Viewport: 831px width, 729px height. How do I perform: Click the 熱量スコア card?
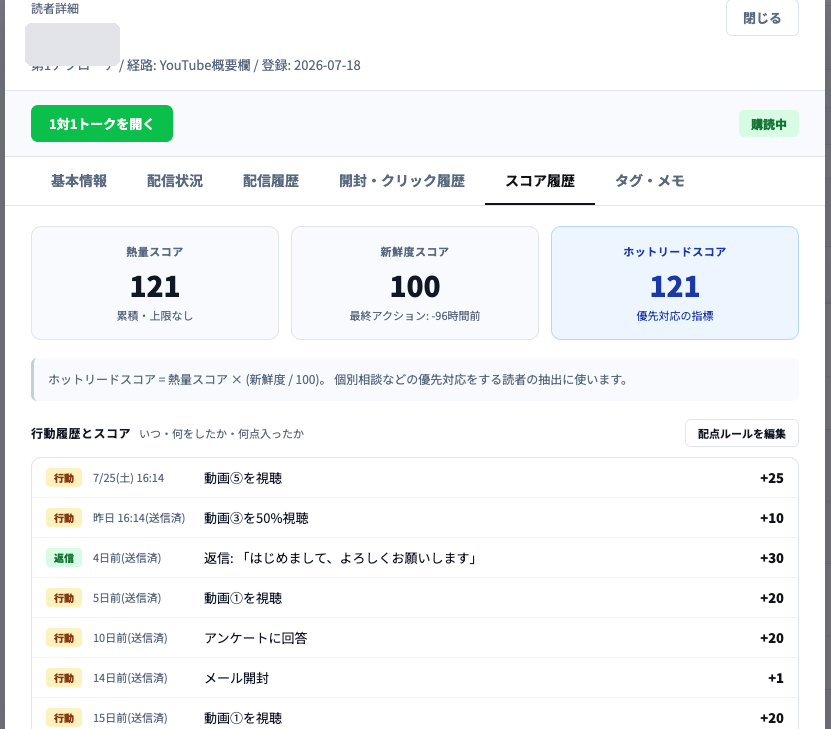tap(155, 283)
